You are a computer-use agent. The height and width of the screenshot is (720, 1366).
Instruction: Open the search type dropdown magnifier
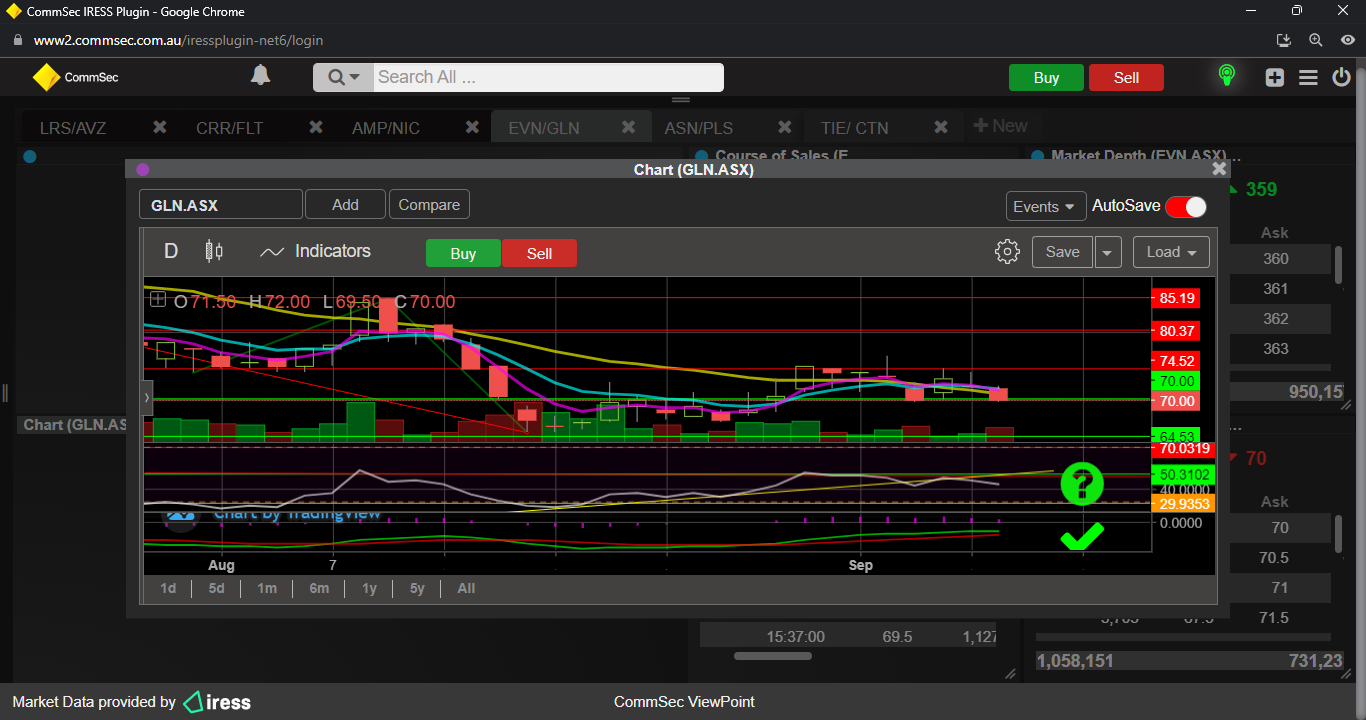coord(343,77)
